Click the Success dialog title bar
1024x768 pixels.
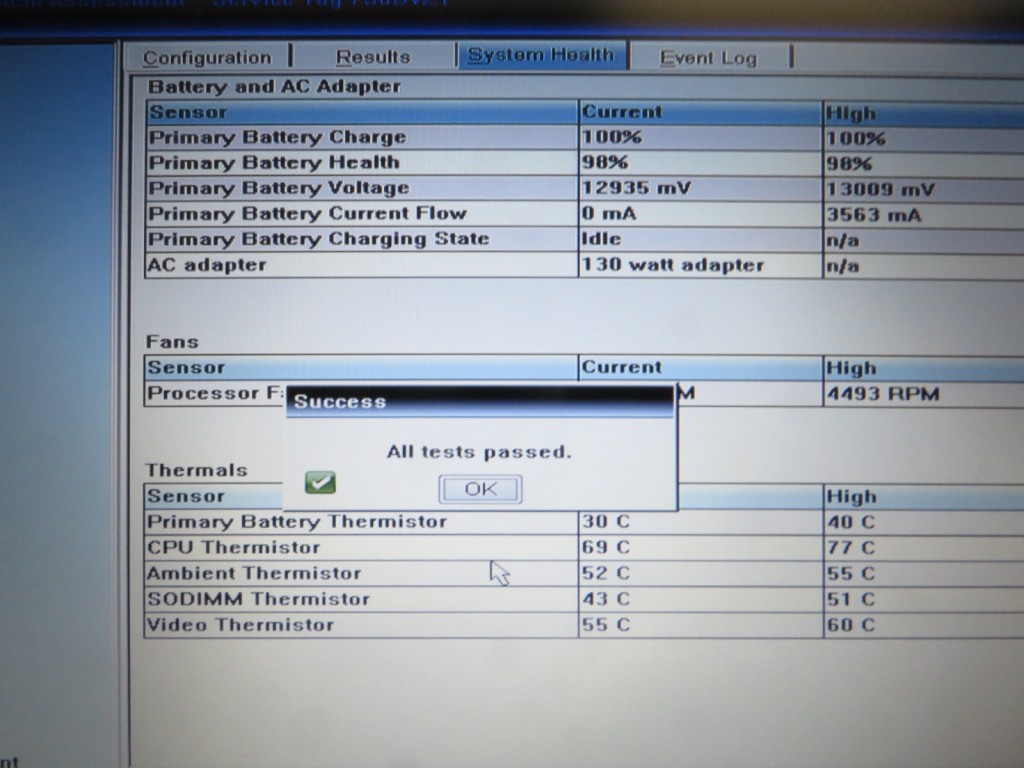[480, 402]
